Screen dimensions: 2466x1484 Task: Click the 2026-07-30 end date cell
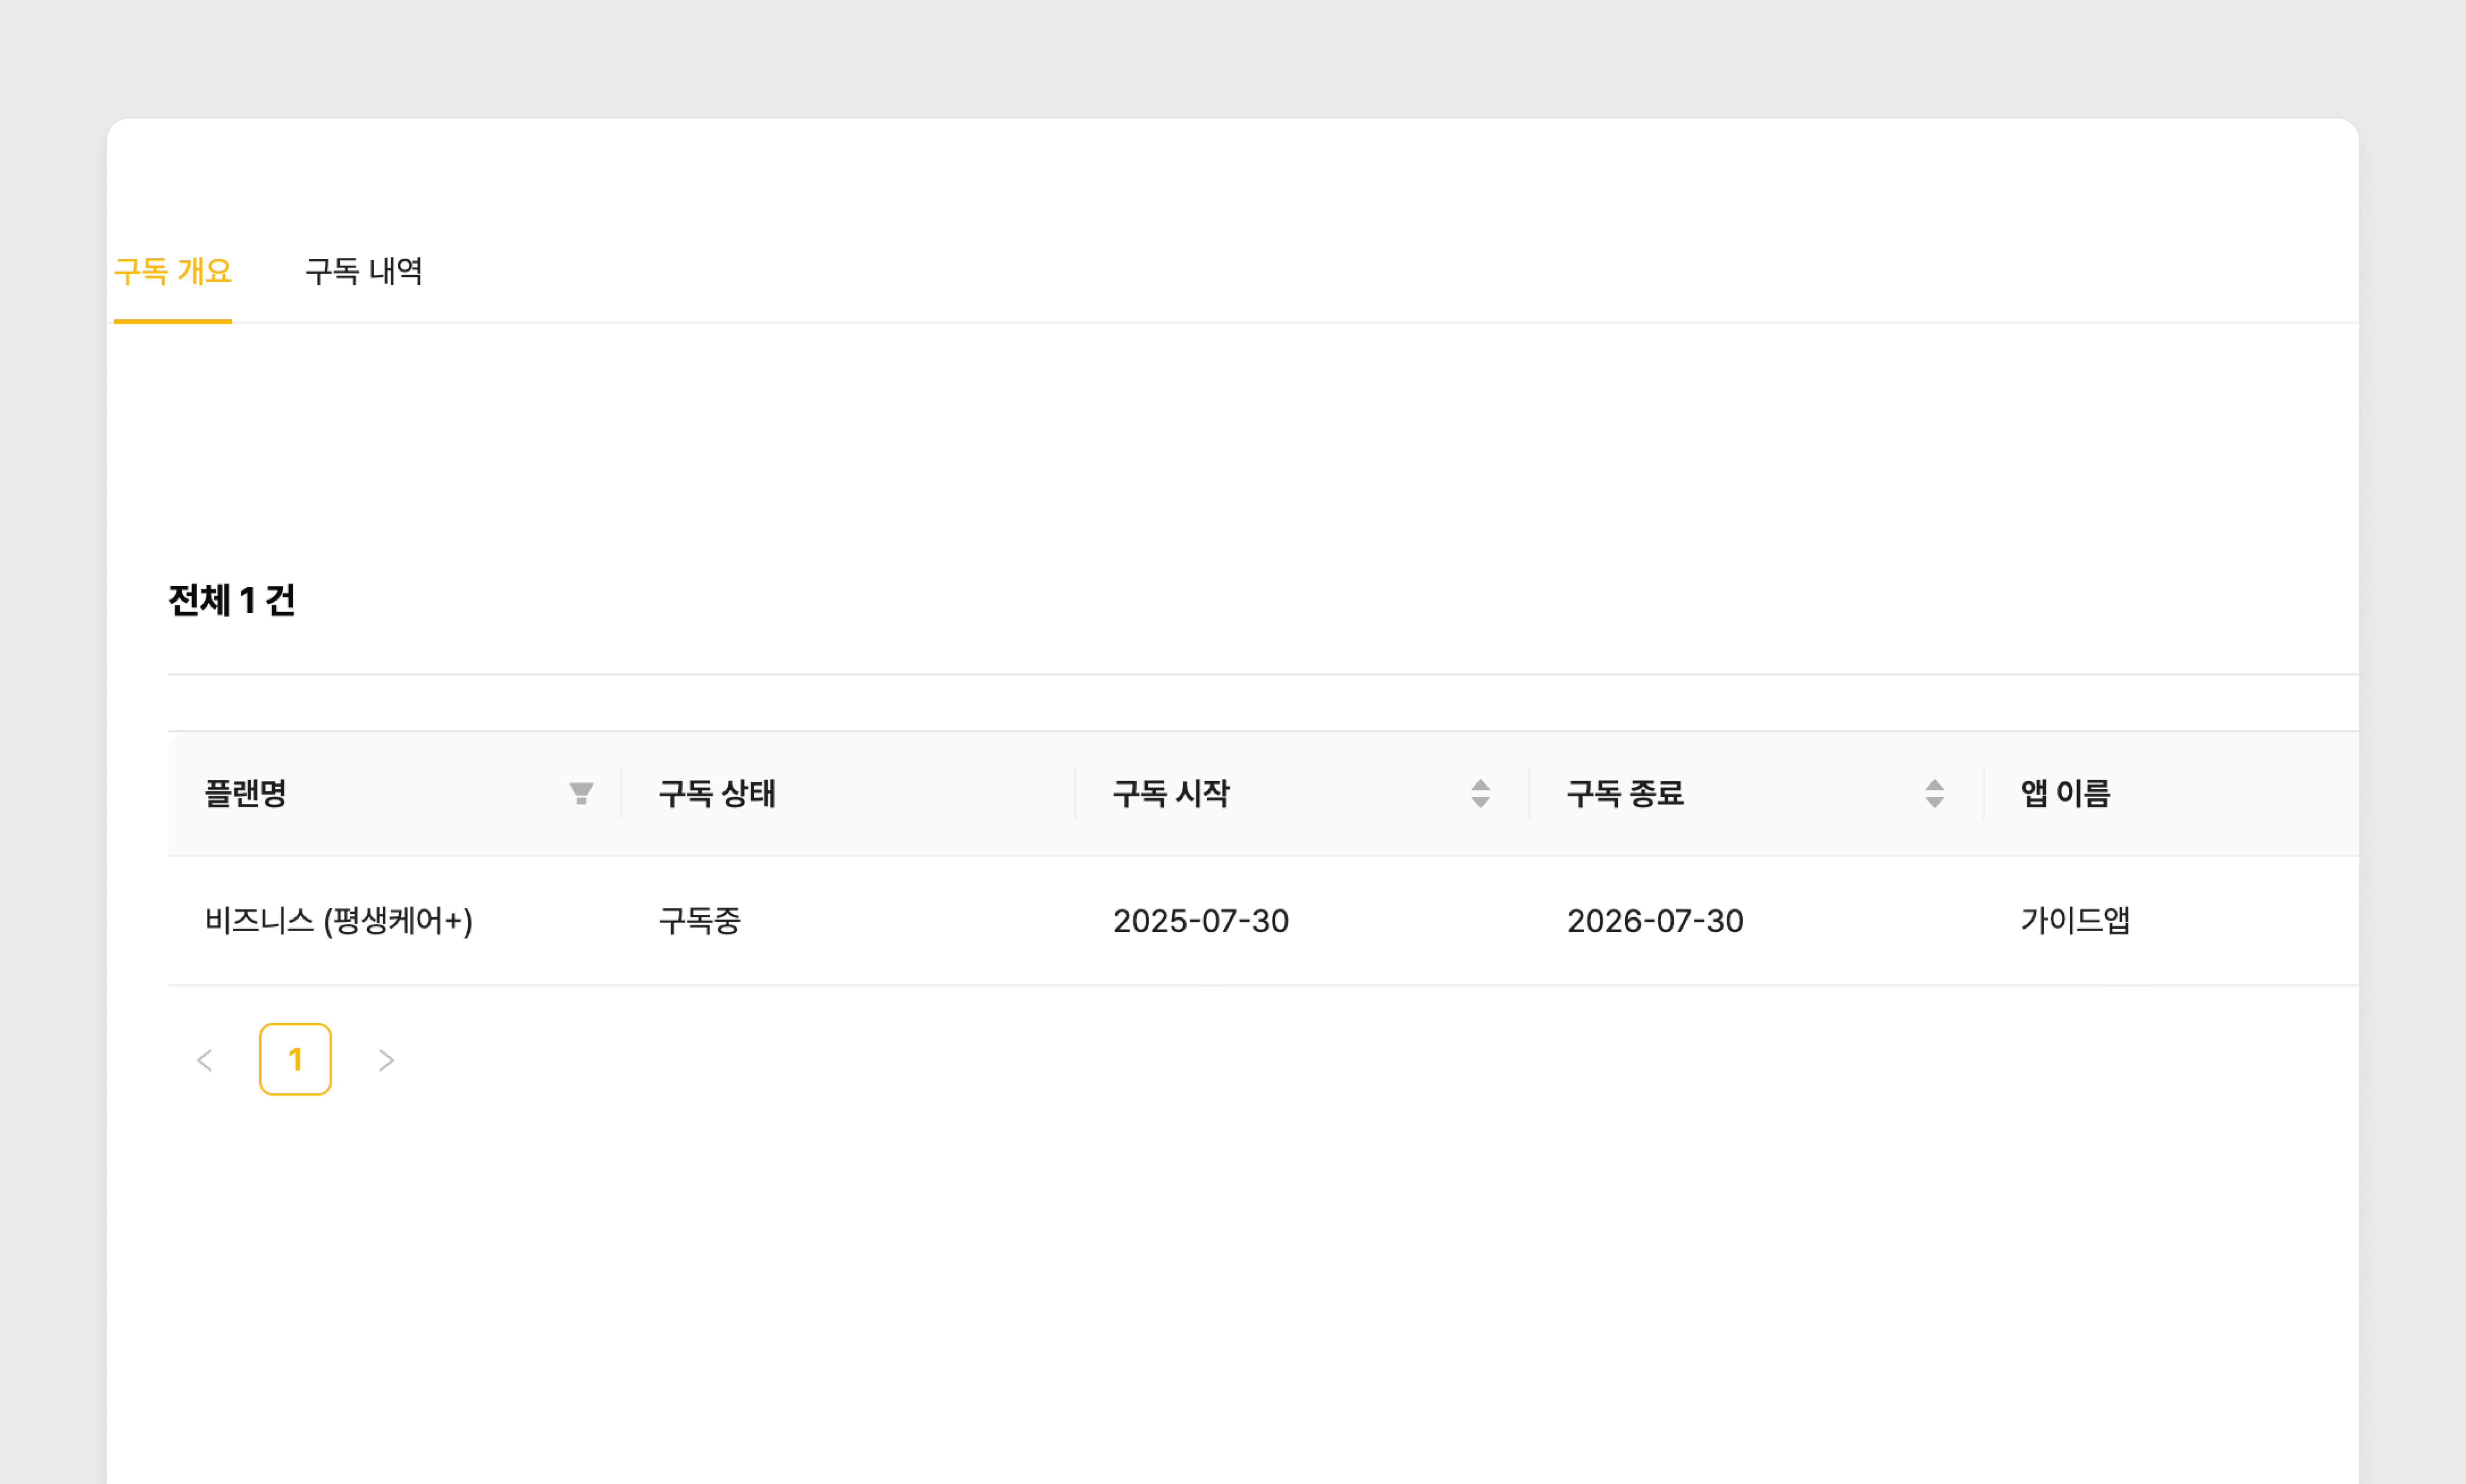[x=1655, y=920]
